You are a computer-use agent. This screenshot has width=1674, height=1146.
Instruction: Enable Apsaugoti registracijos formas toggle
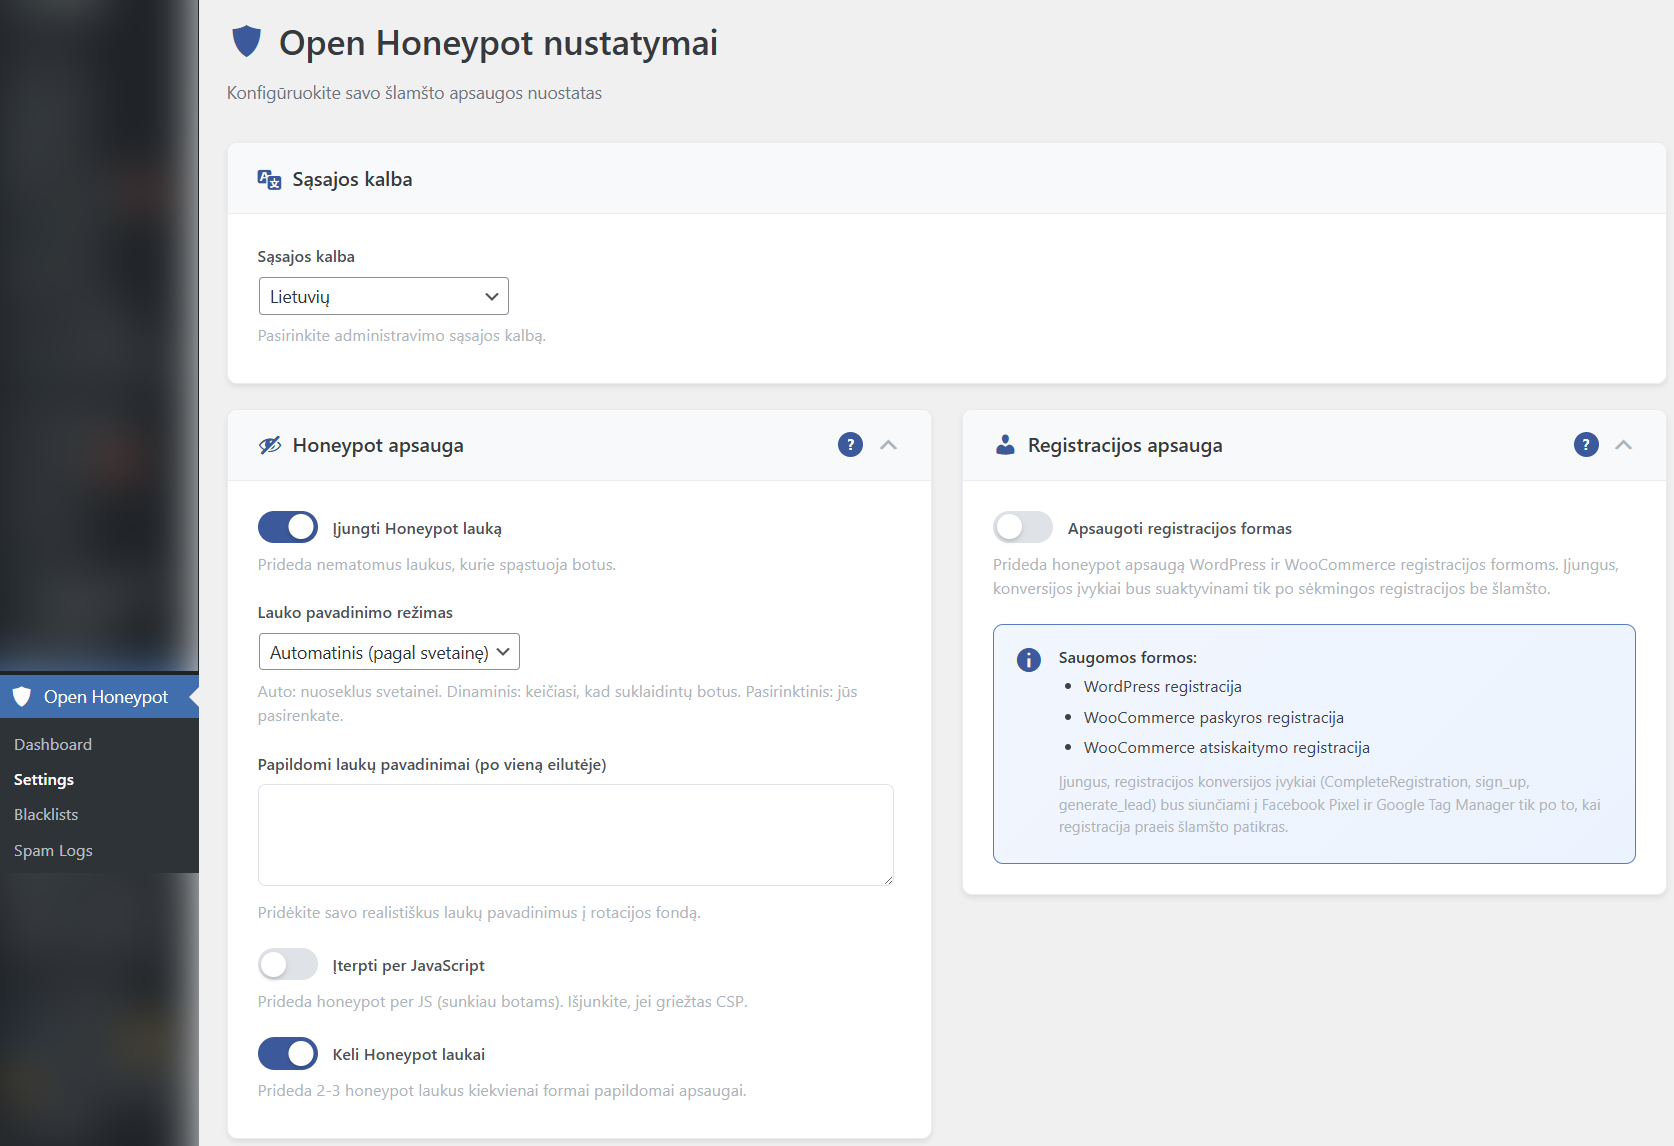pyautogui.click(x=1023, y=527)
